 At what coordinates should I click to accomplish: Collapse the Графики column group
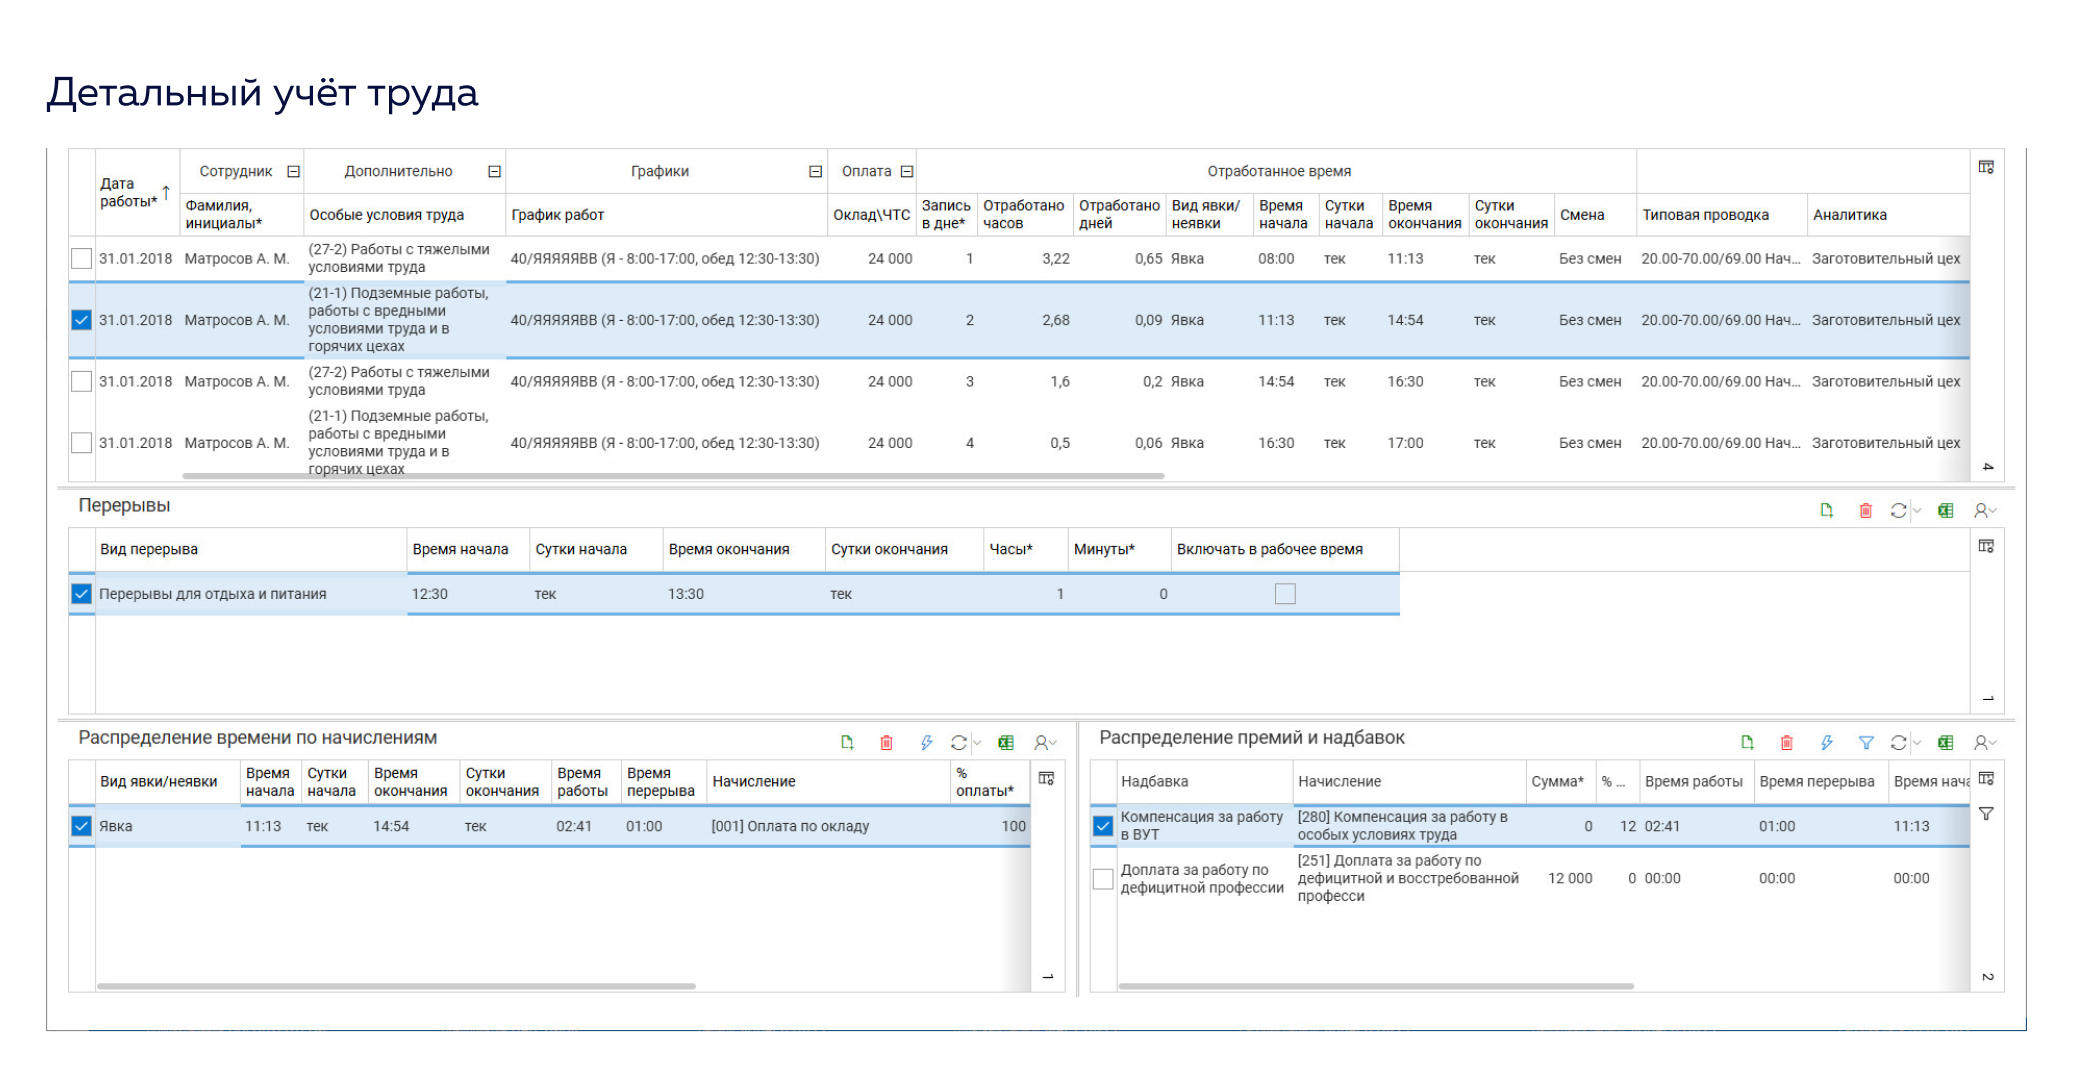click(x=815, y=172)
